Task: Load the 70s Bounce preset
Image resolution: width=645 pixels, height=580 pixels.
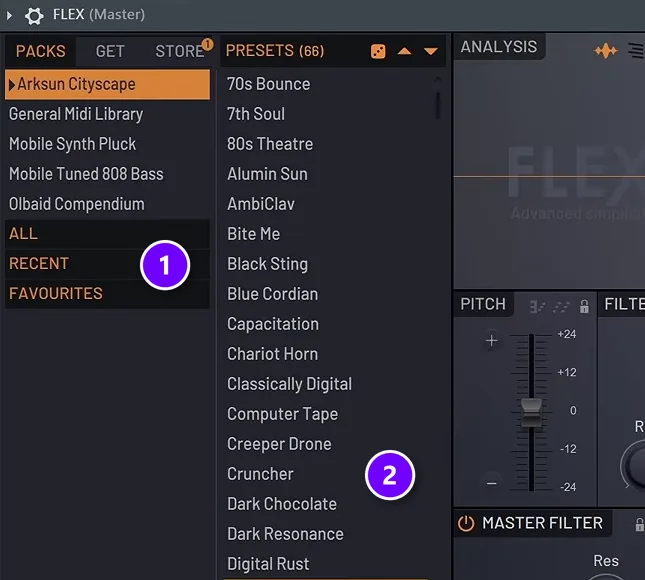Action: coord(268,84)
